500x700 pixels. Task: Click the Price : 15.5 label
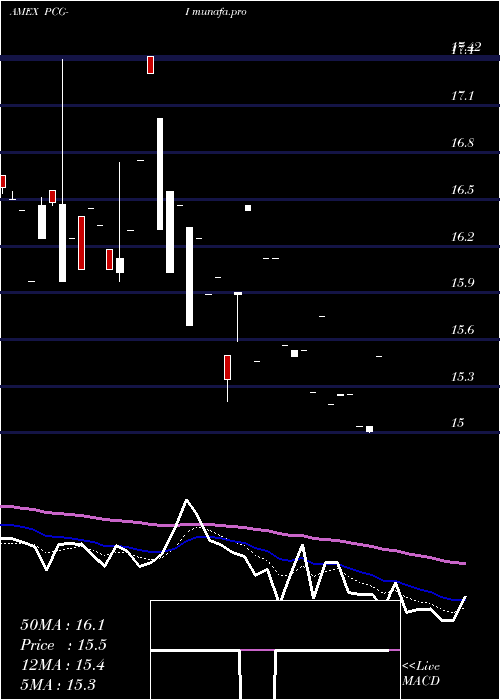(x=63, y=645)
